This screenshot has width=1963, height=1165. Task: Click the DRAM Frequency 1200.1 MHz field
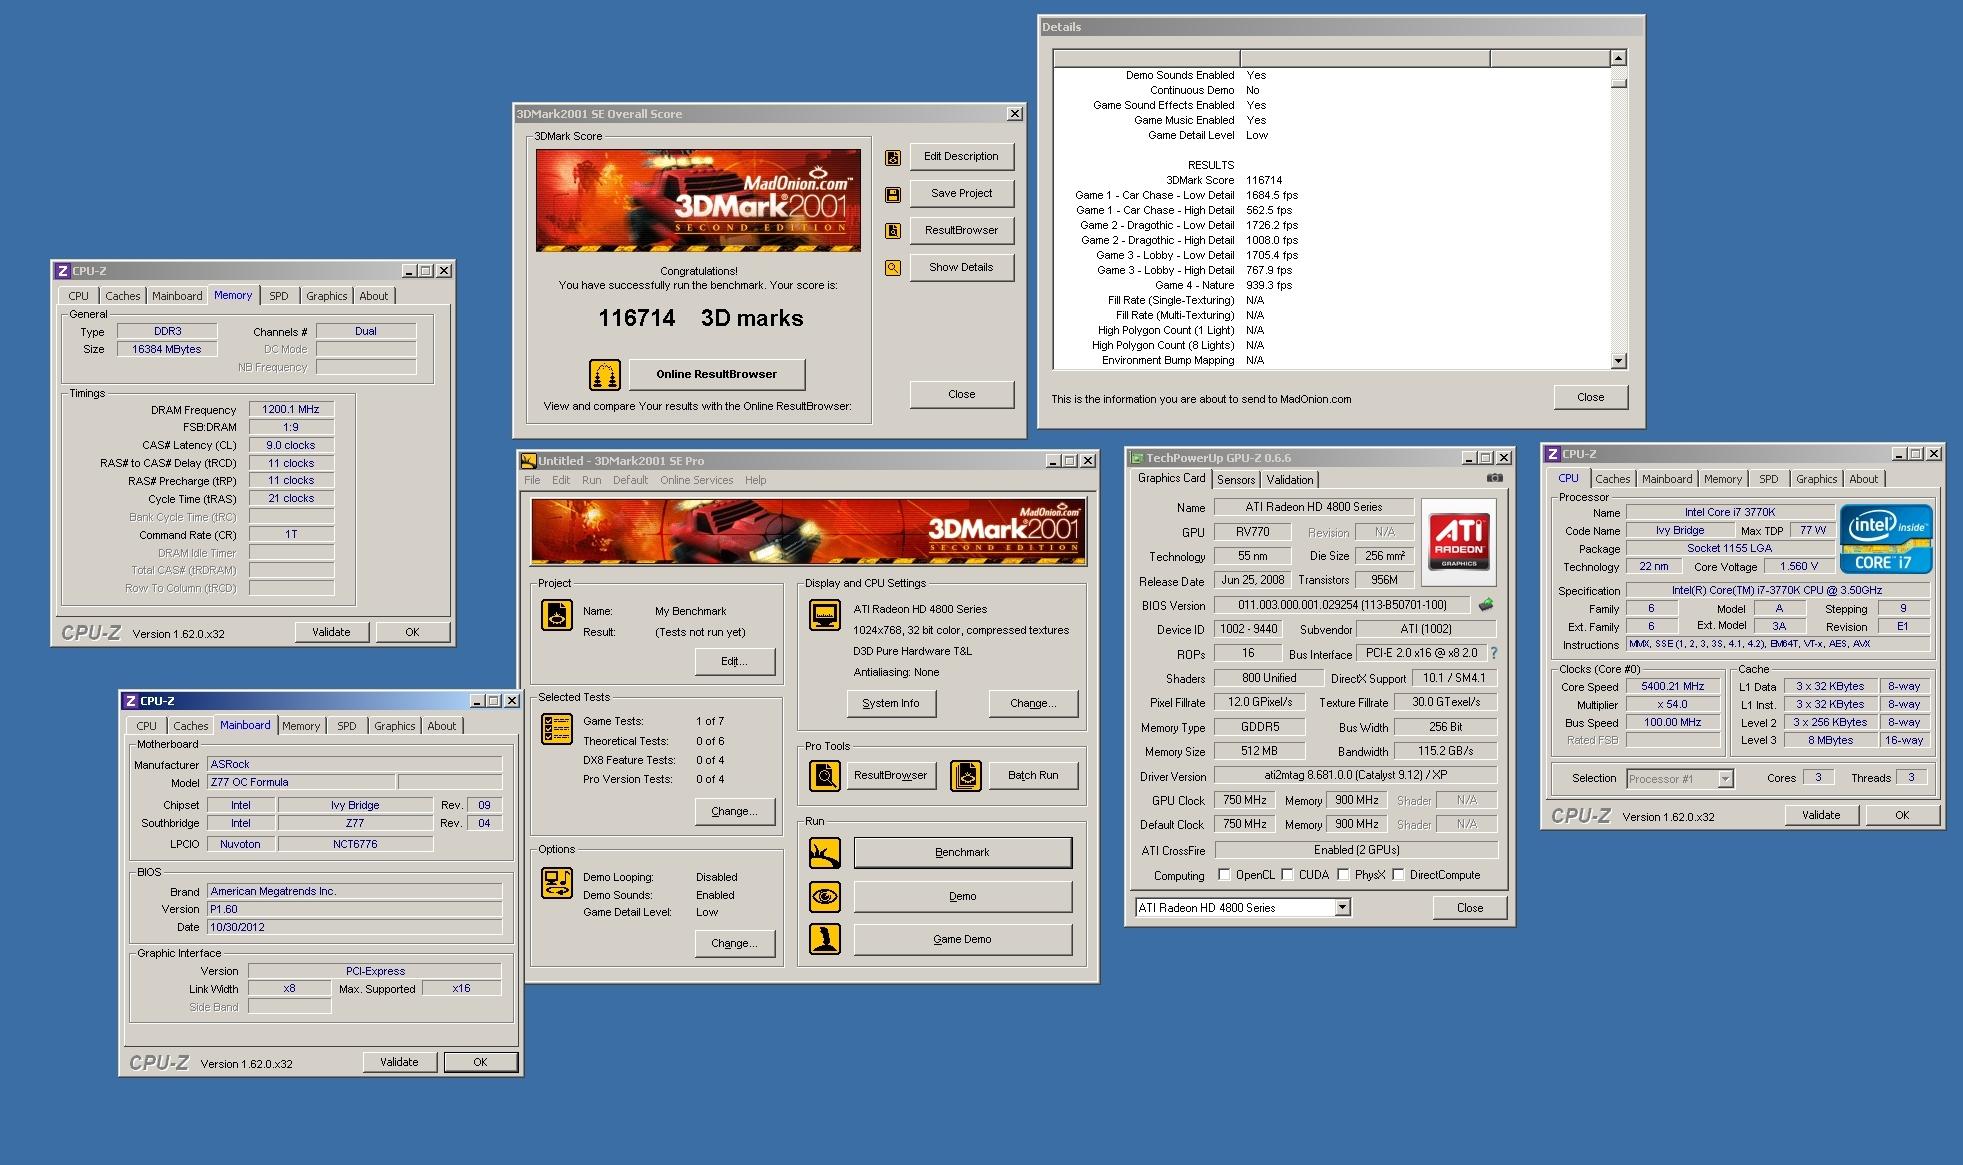(291, 410)
